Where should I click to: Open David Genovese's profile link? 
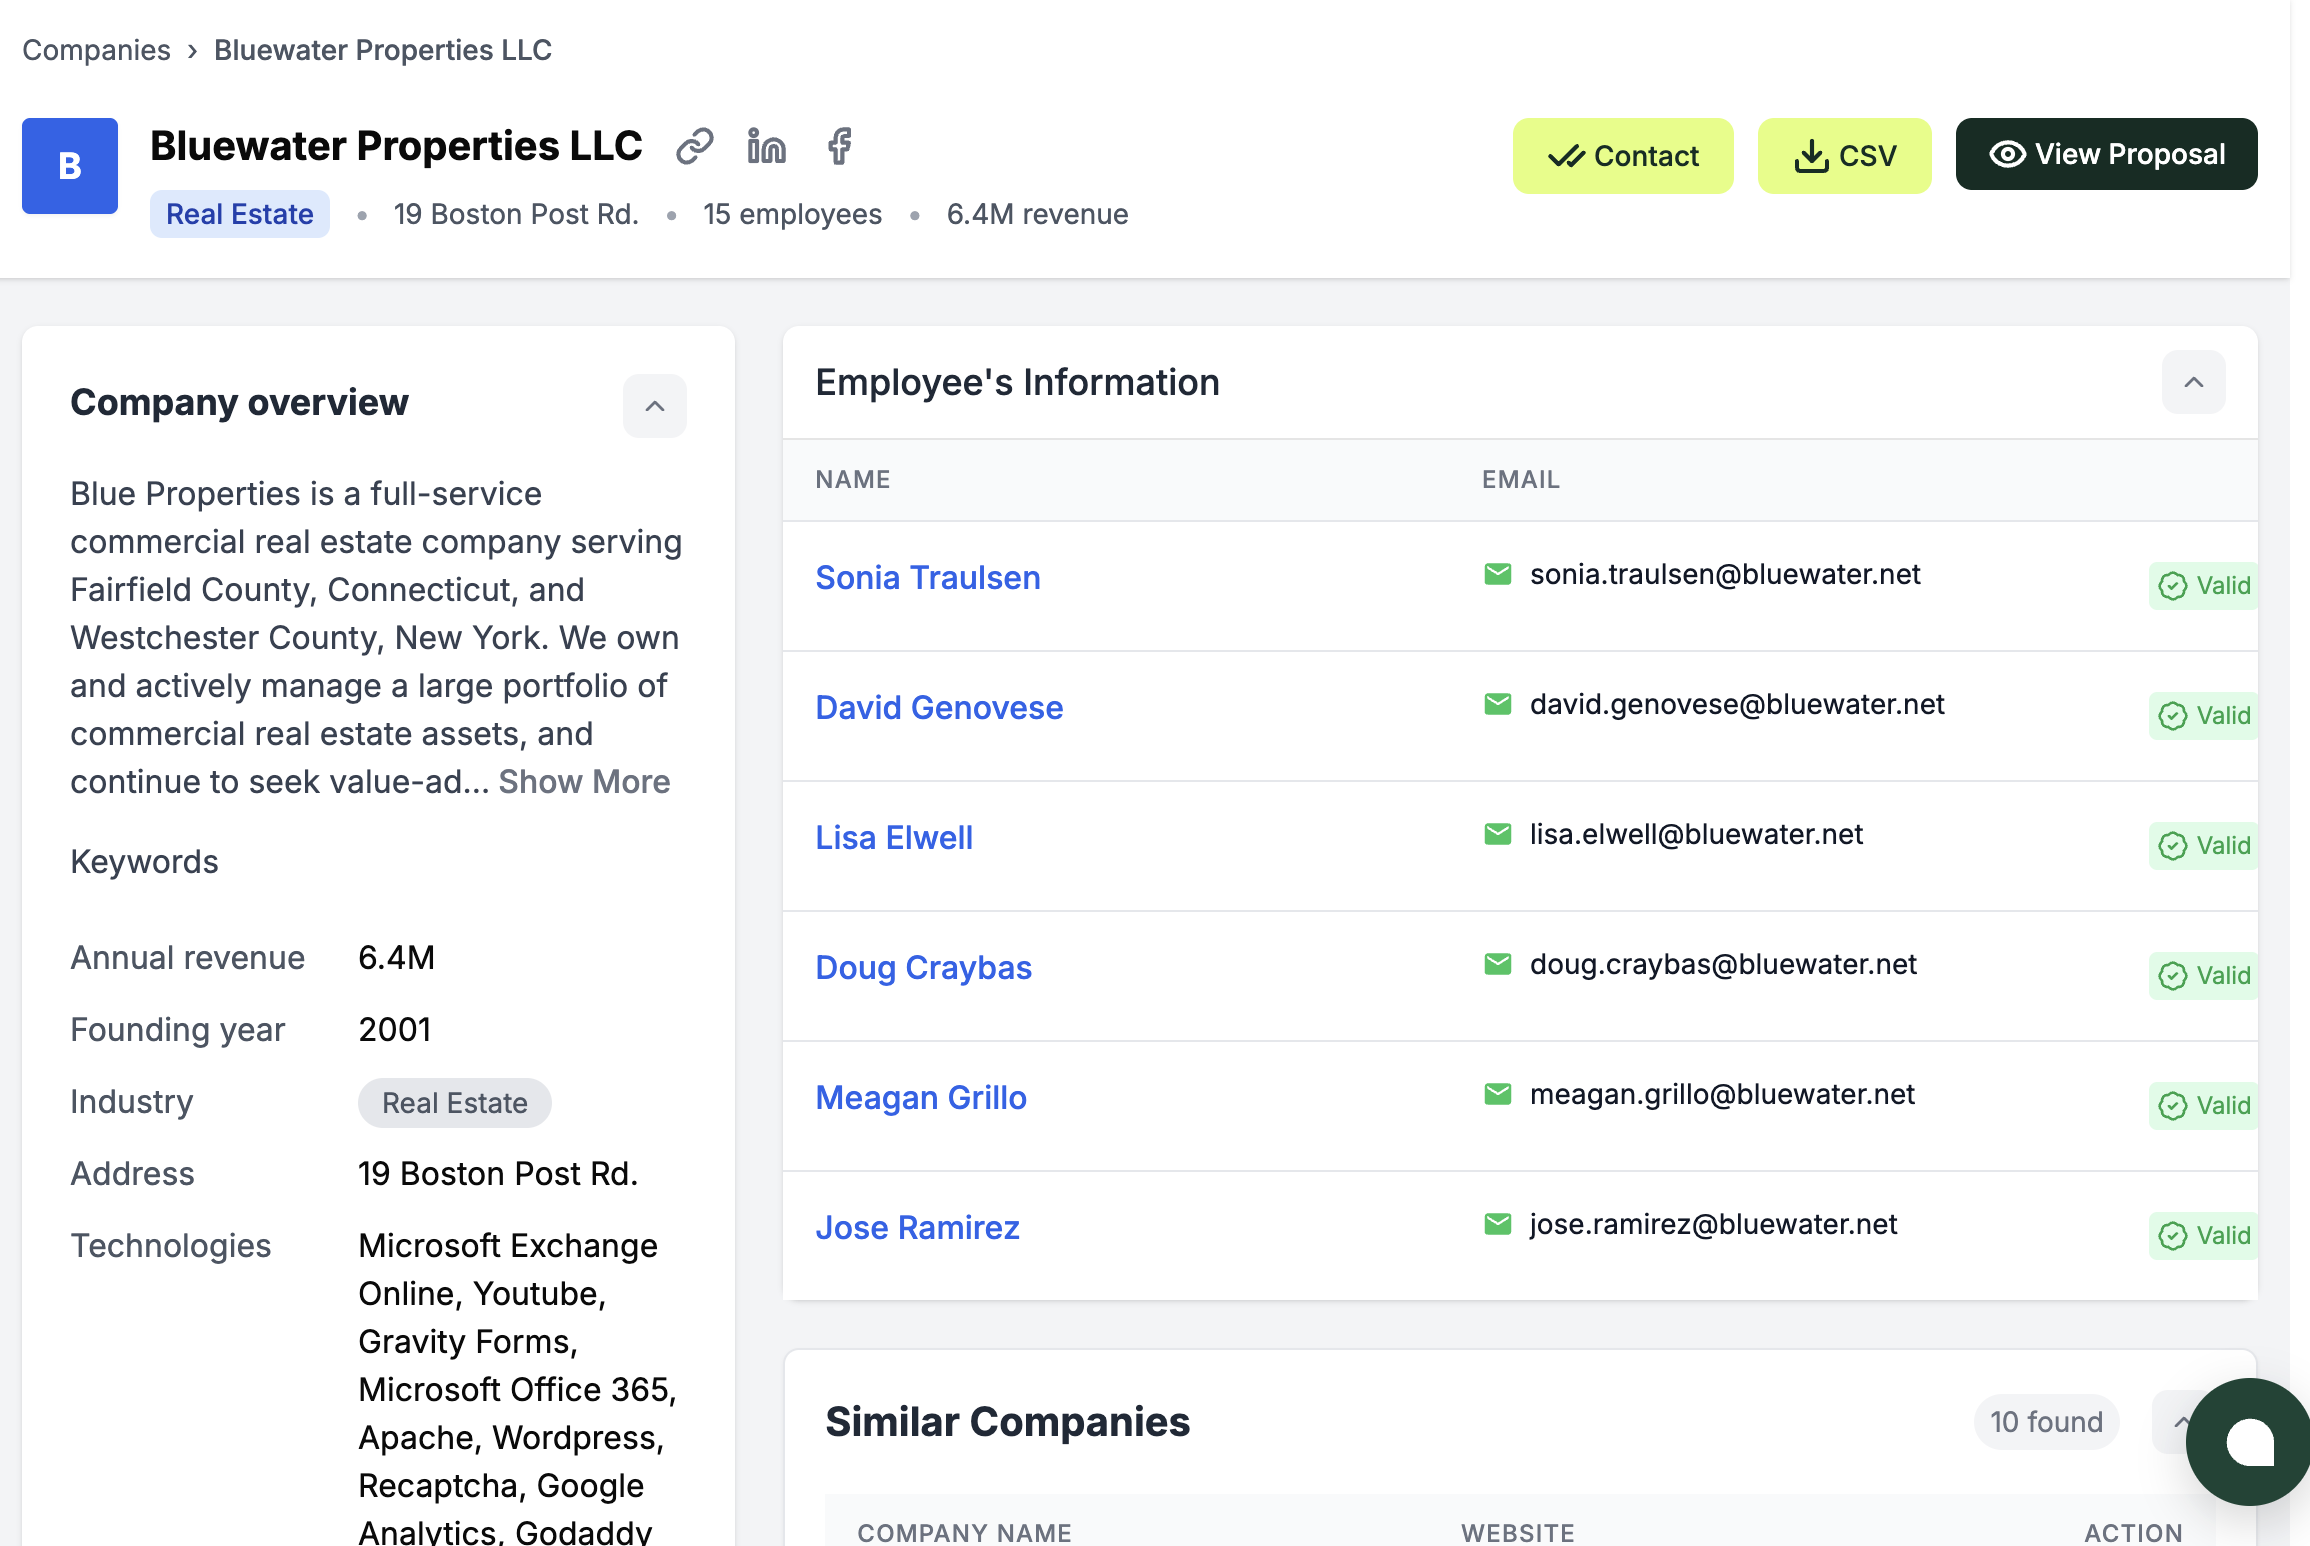click(939, 707)
